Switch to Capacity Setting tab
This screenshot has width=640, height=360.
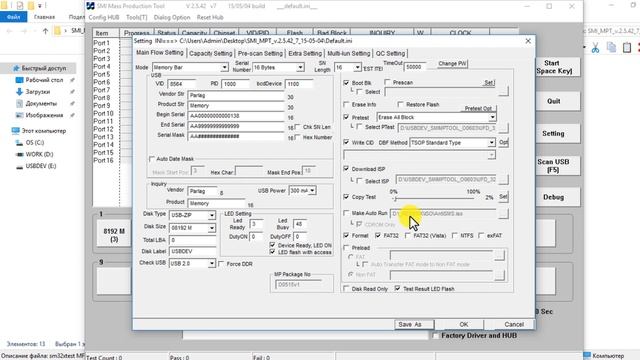click(211, 53)
